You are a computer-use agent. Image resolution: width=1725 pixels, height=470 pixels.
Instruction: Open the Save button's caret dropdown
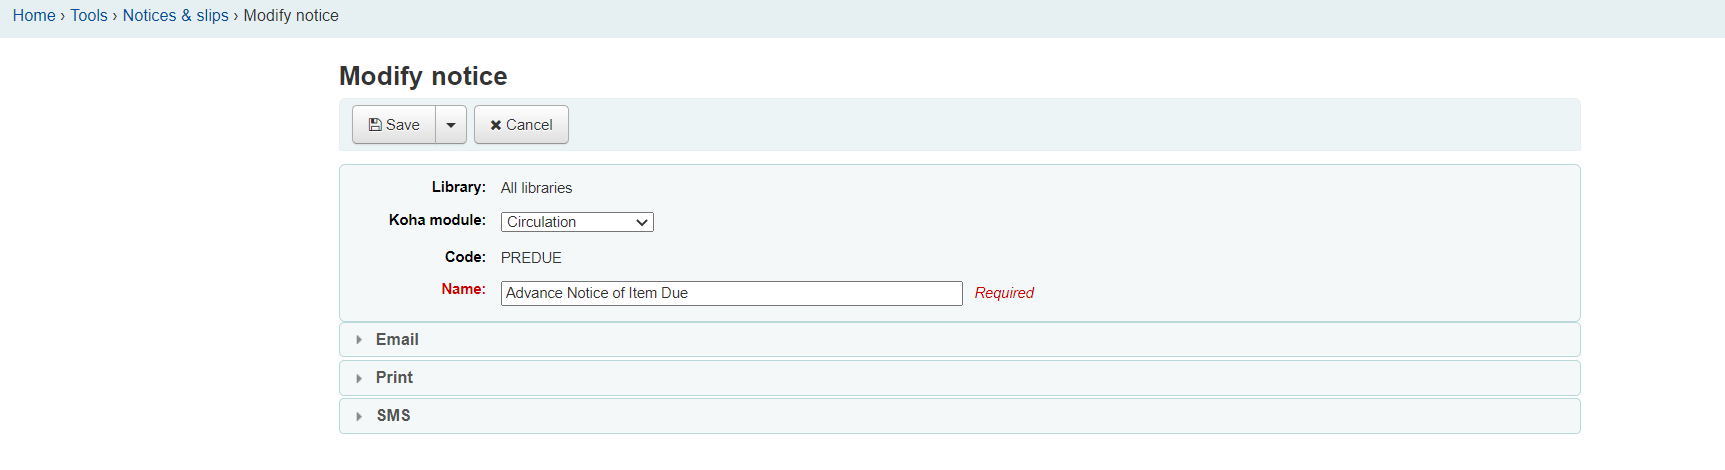tap(451, 125)
